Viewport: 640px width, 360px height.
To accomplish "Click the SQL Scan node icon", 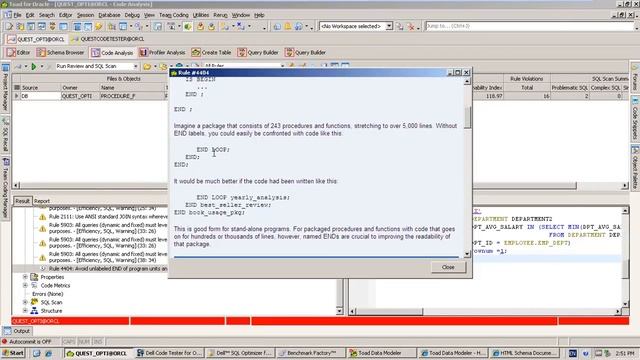I will click(34, 302).
